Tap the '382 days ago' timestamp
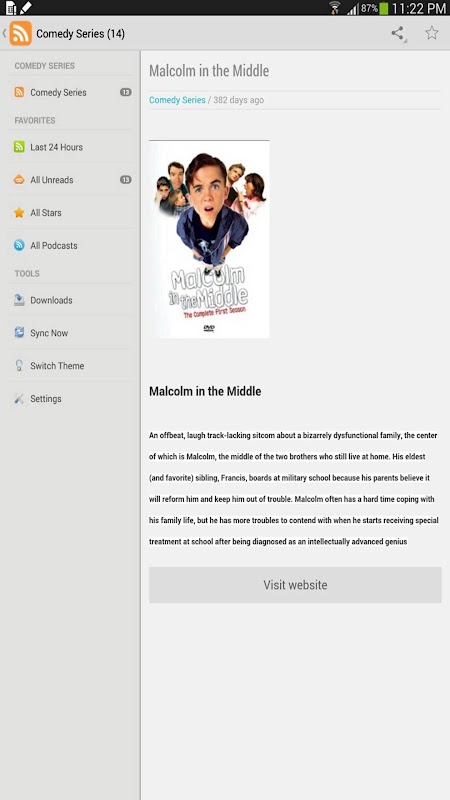The width and height of the screenshot is (450, 800). click(x=238, y=100)
